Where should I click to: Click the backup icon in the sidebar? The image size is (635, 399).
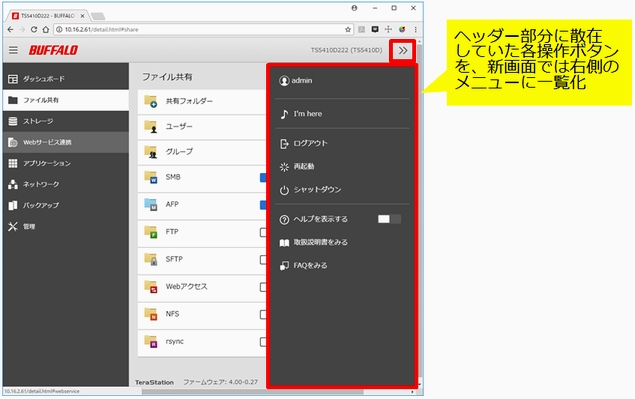13,205
